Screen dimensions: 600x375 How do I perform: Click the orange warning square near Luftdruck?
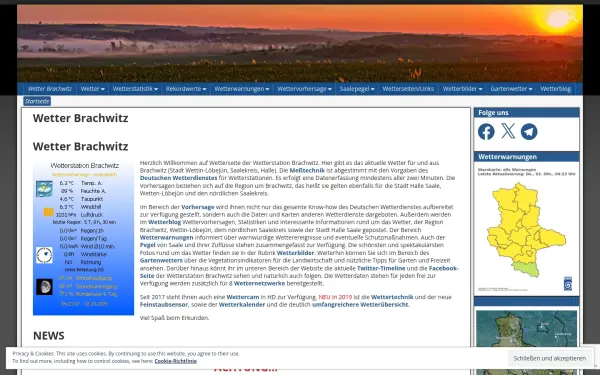click(49, 212)
